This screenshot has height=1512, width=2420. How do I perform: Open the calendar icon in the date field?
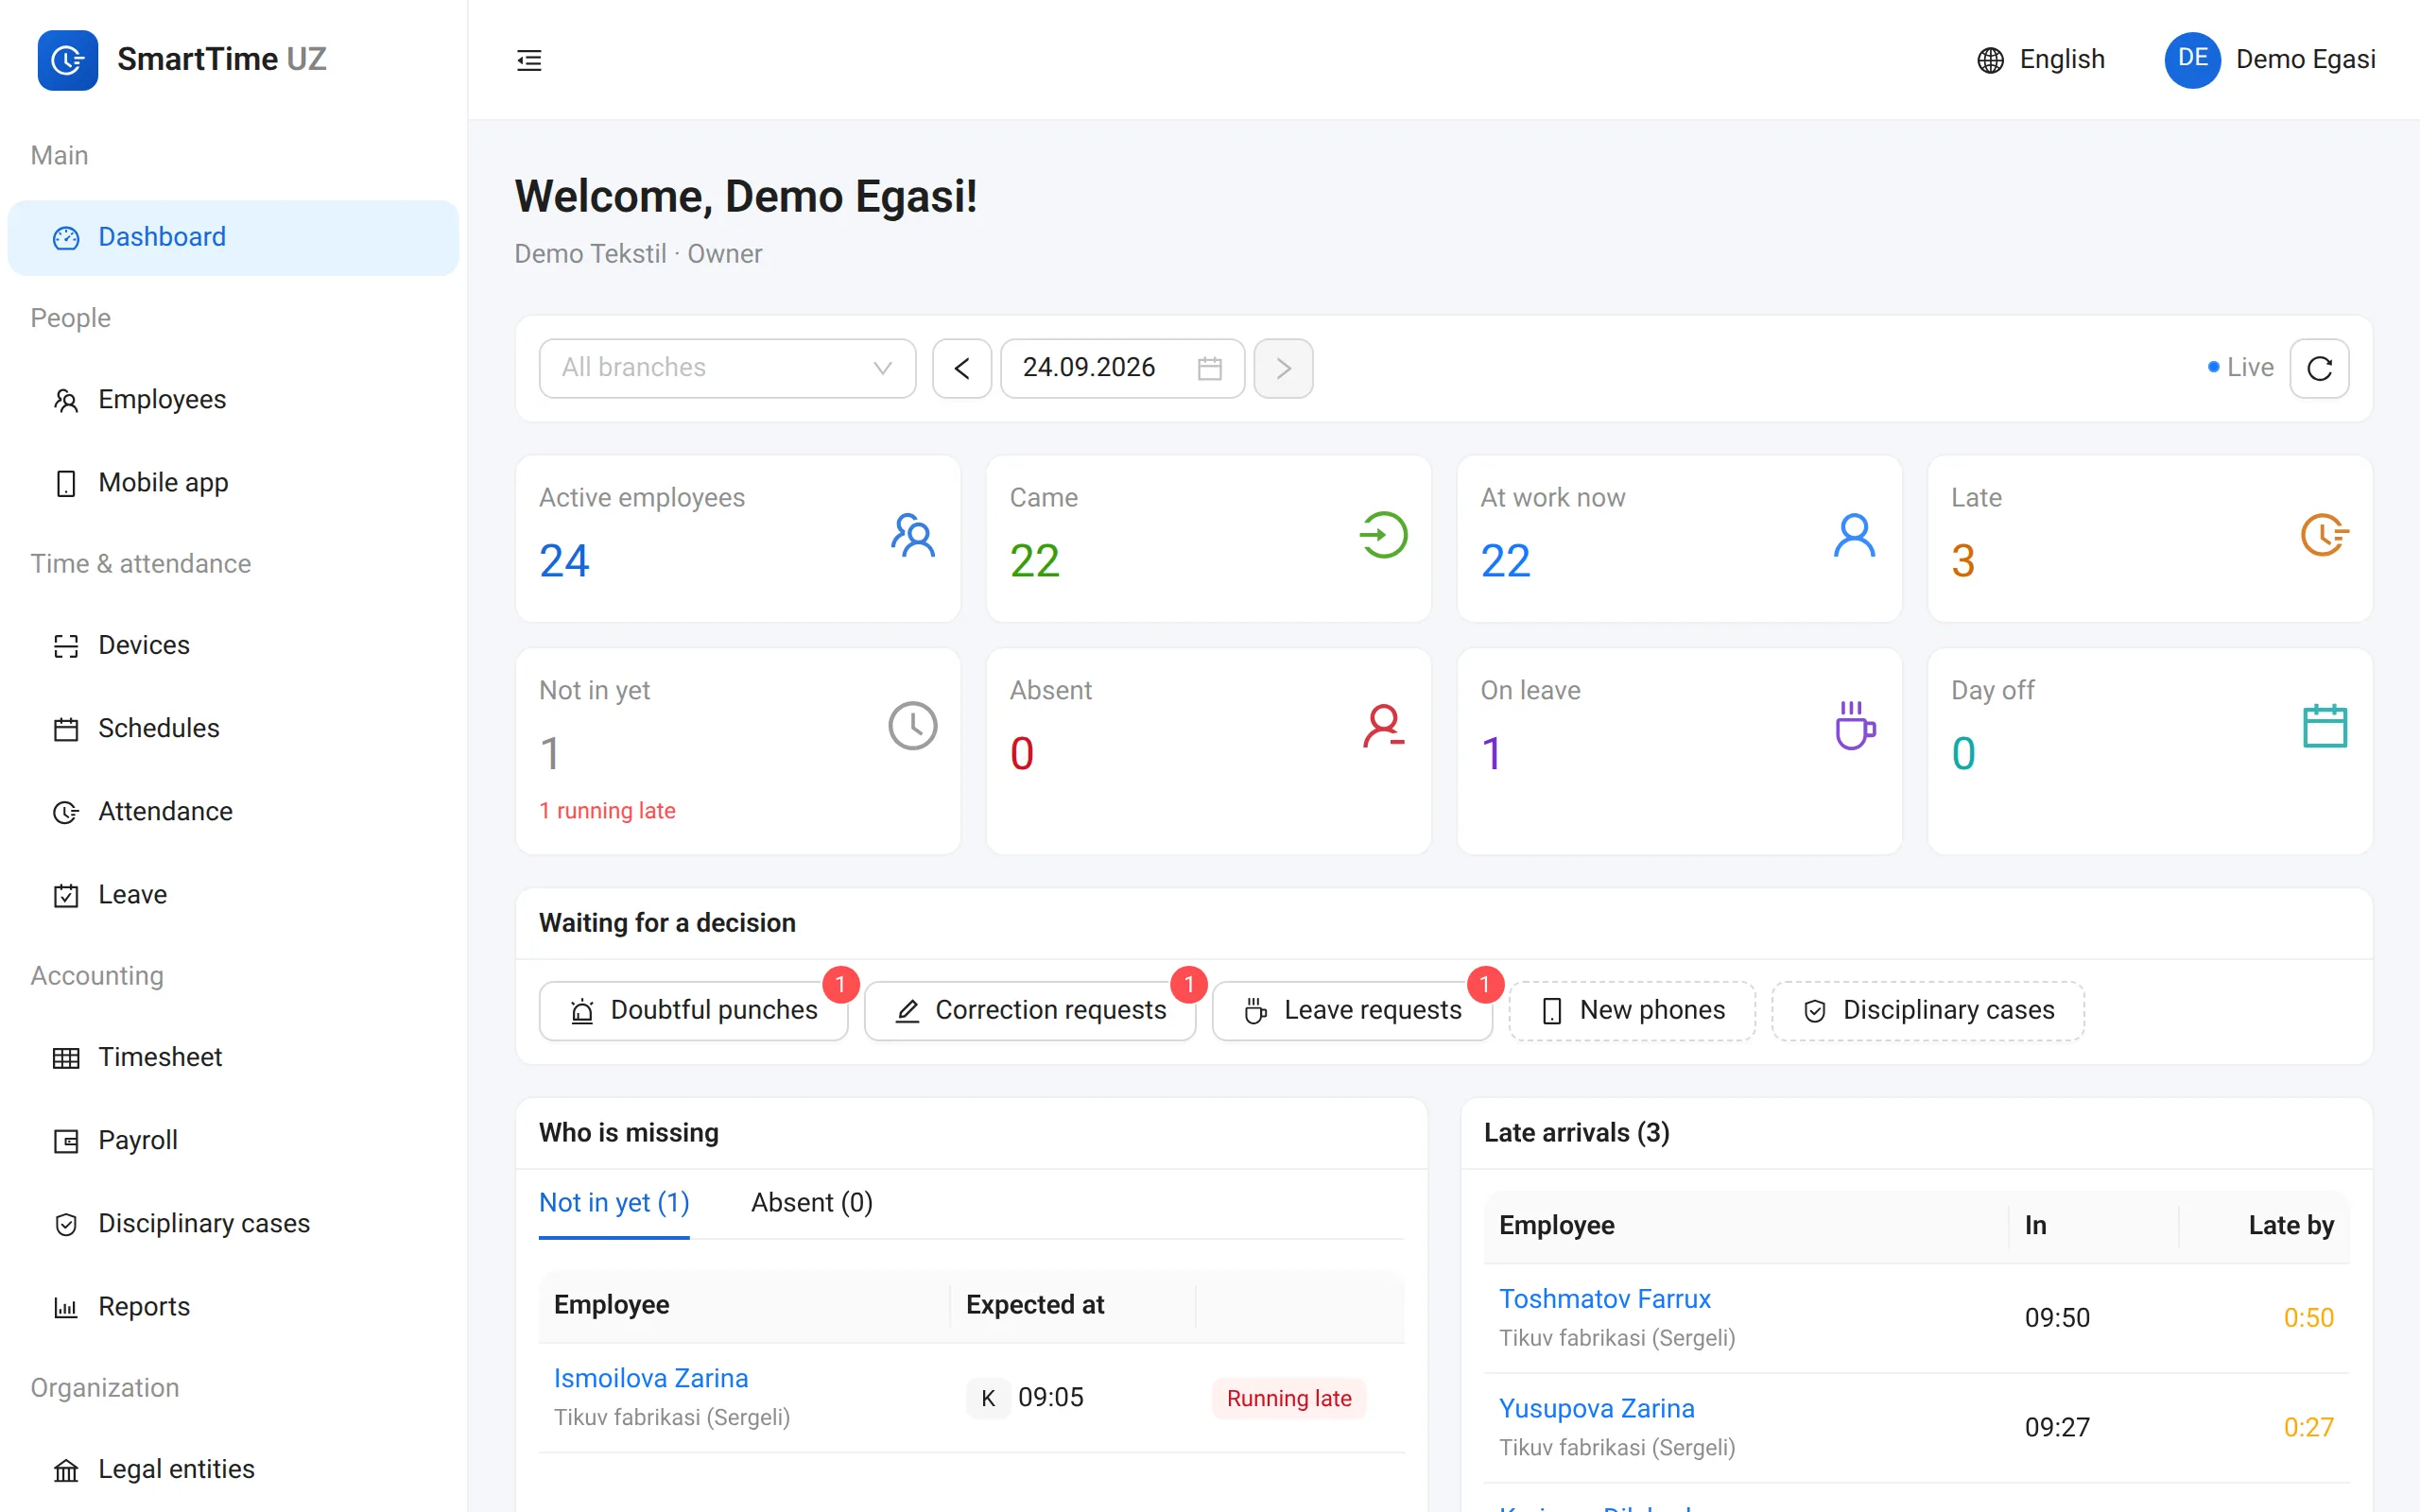[x=1210, y=368]
